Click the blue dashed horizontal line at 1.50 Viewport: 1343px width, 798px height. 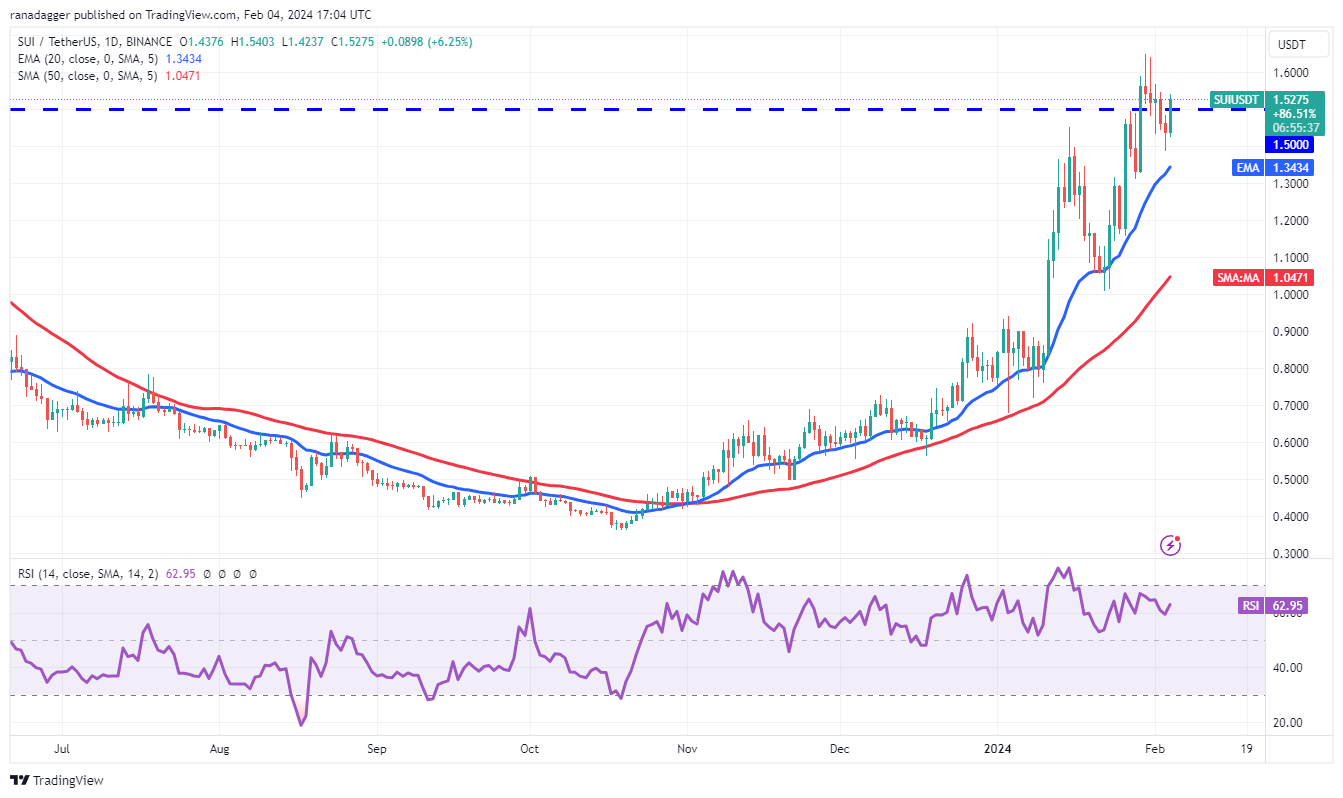point(600,108)
